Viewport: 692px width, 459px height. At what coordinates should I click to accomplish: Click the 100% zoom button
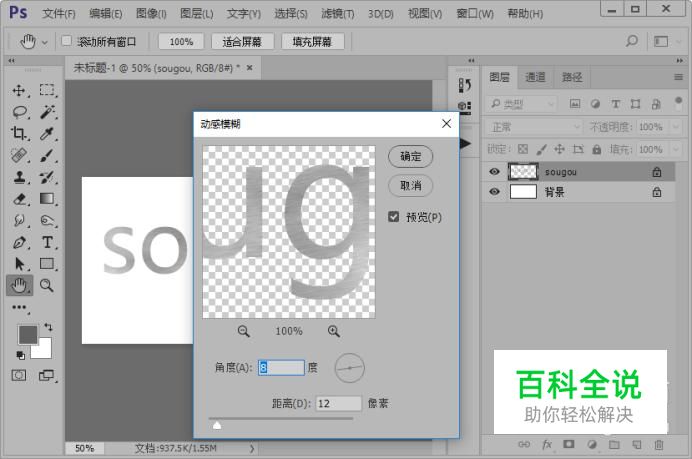[x=181, y=41]
